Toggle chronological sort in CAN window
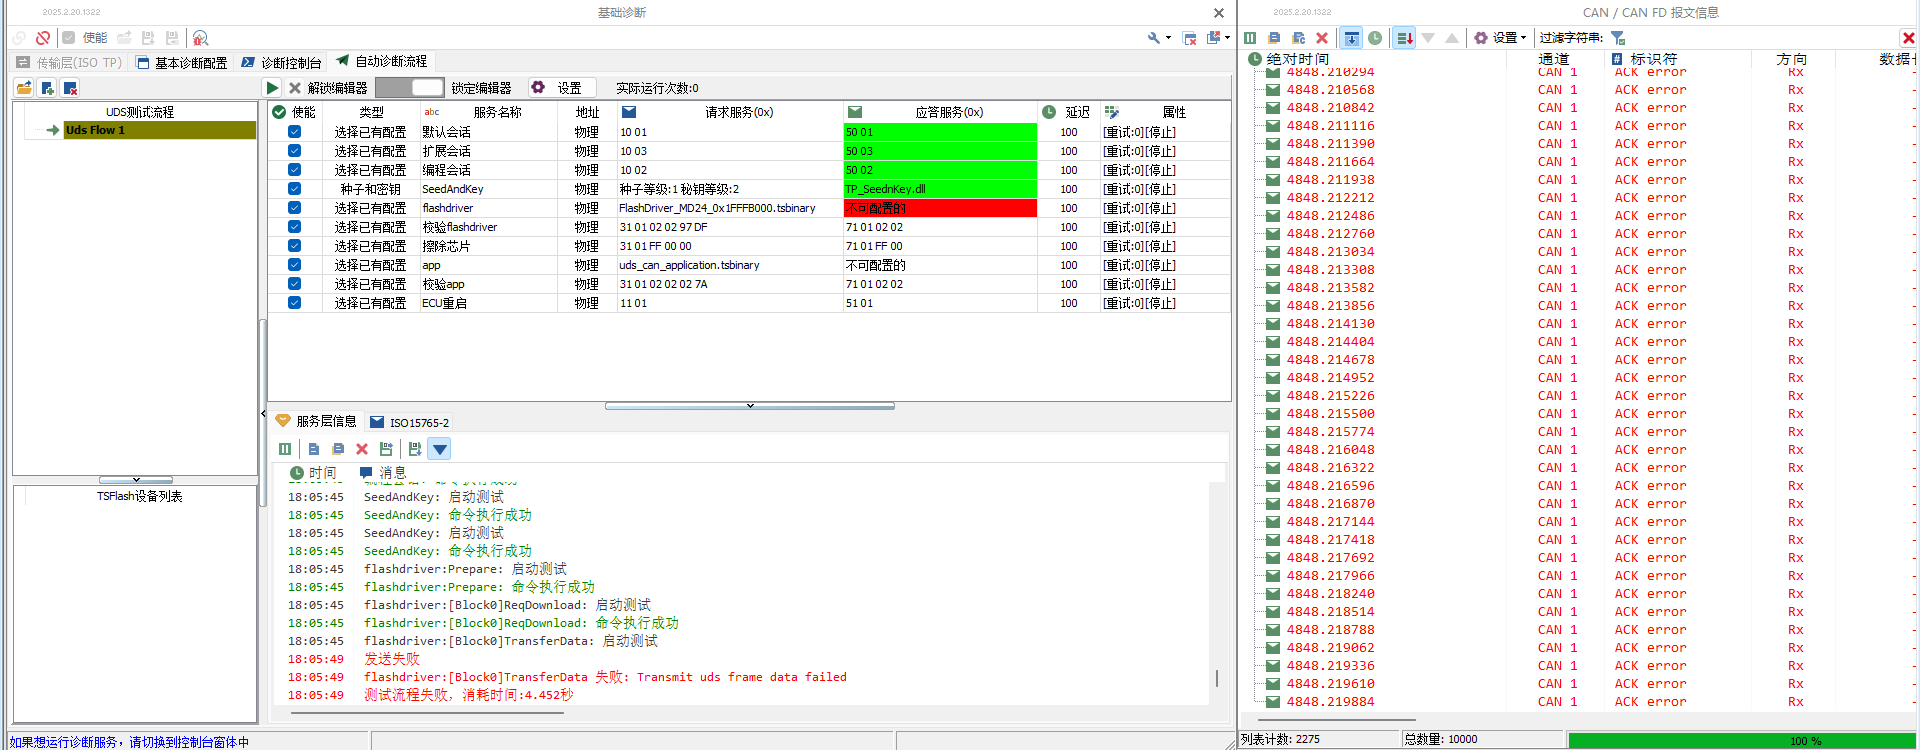The height and width of the screenshot is (750, 1920). point(1404,38)
